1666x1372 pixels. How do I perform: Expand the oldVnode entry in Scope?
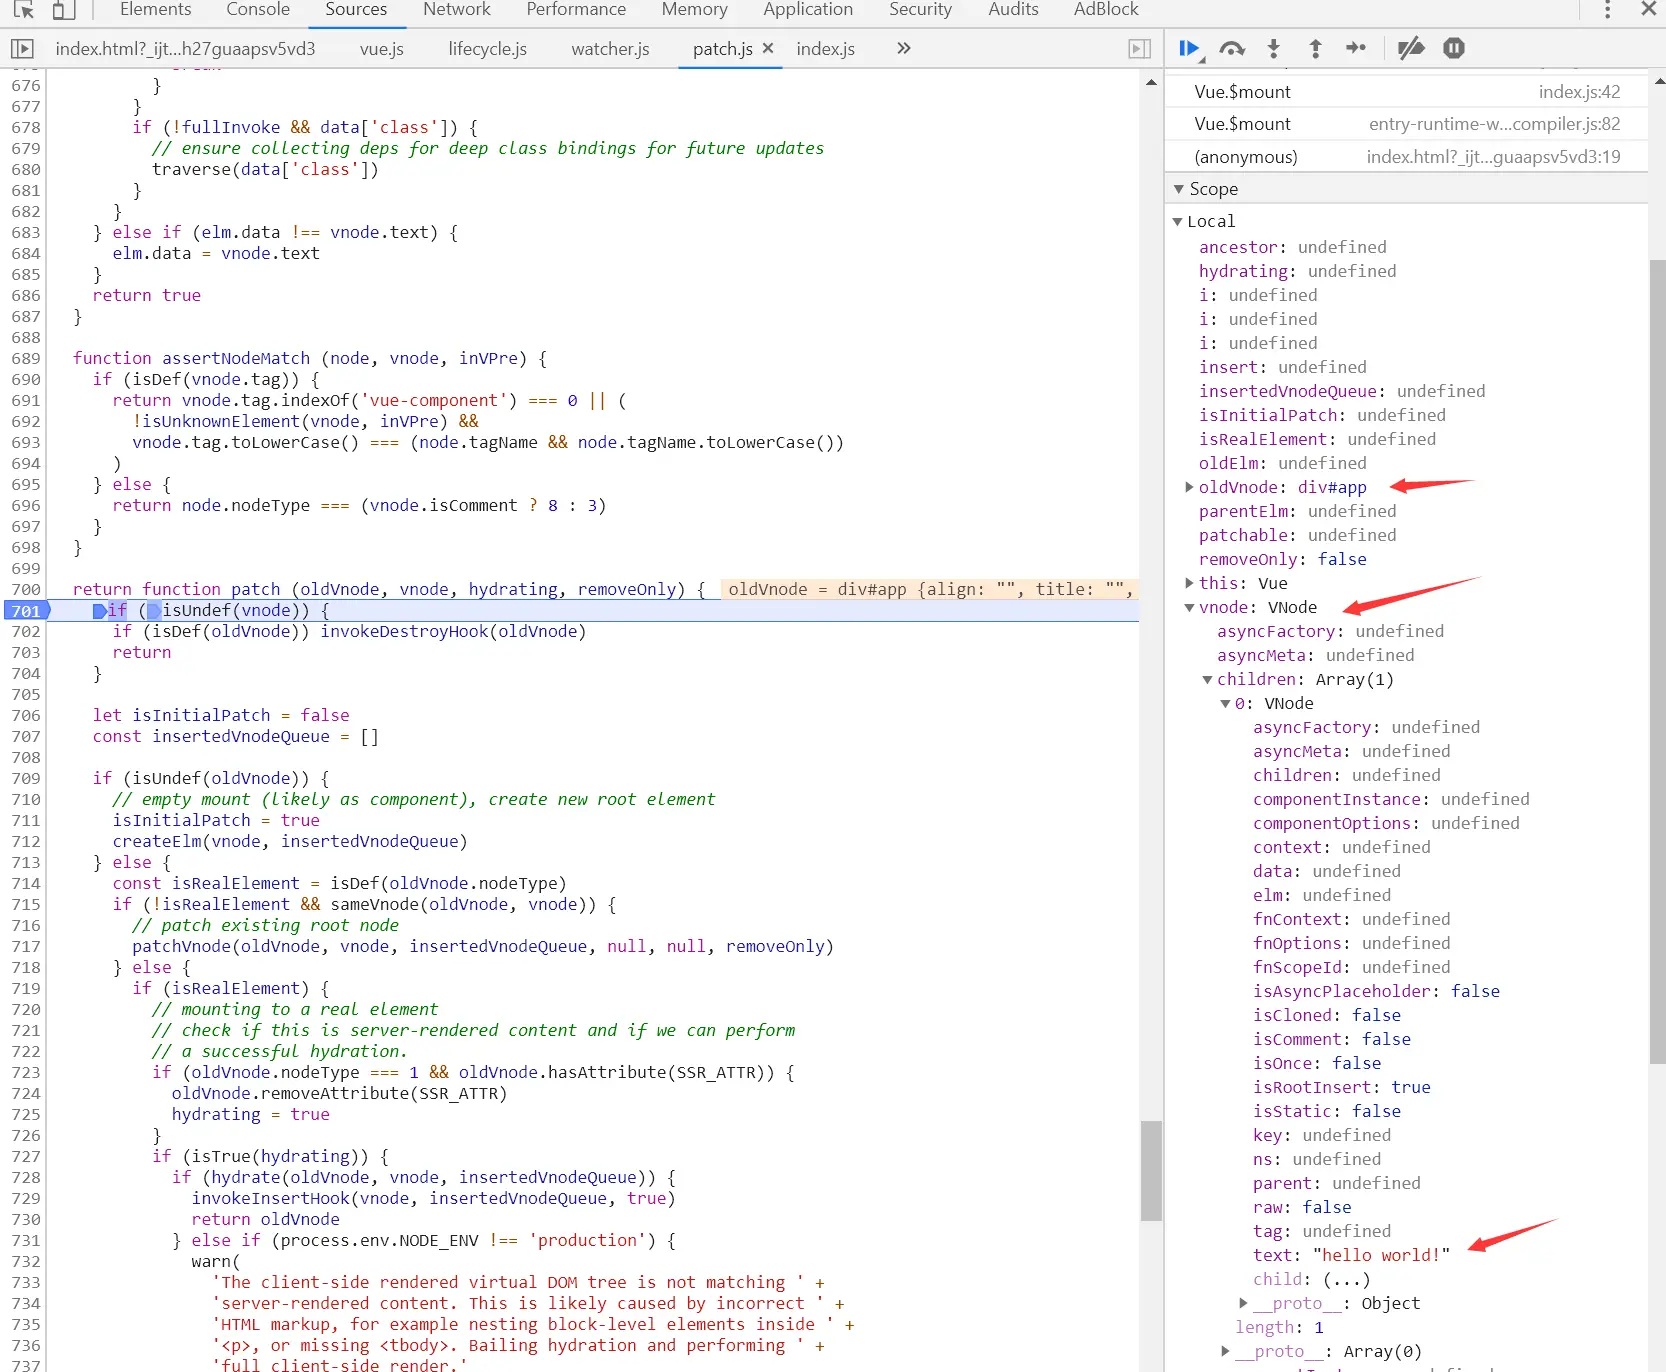(1188, 487)
